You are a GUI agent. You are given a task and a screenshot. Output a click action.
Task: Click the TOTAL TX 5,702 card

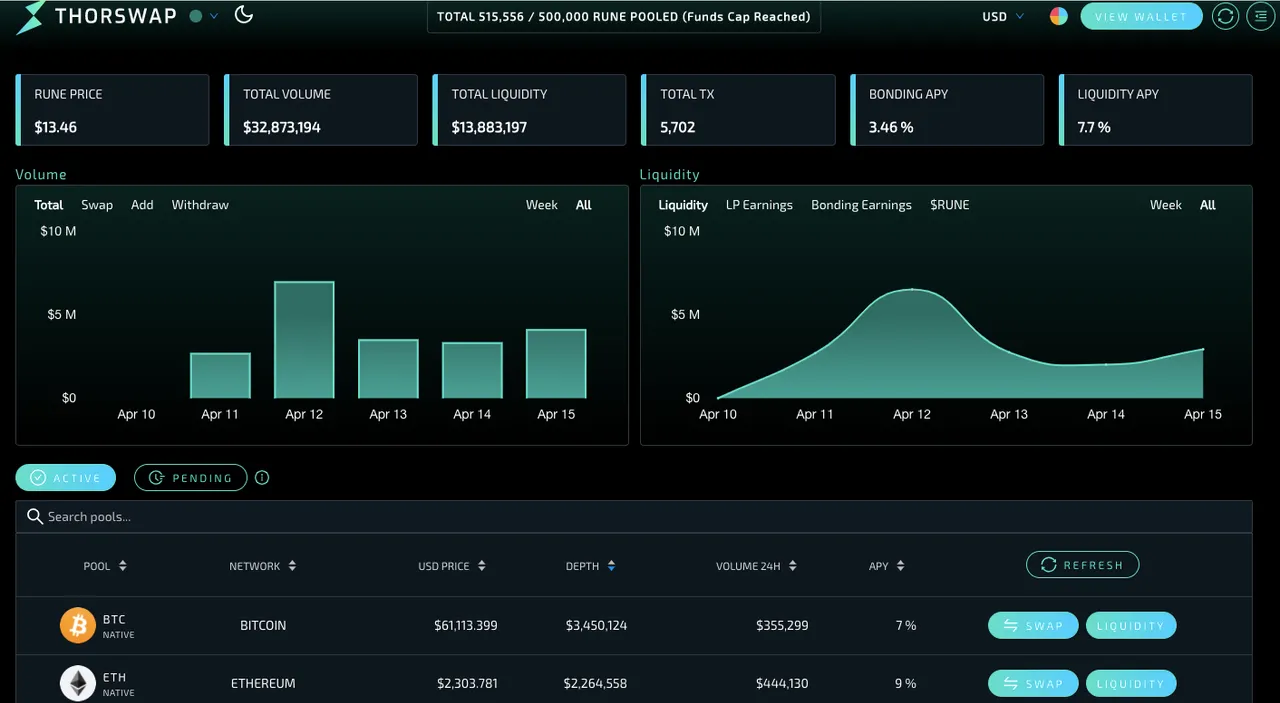point(738,110)
